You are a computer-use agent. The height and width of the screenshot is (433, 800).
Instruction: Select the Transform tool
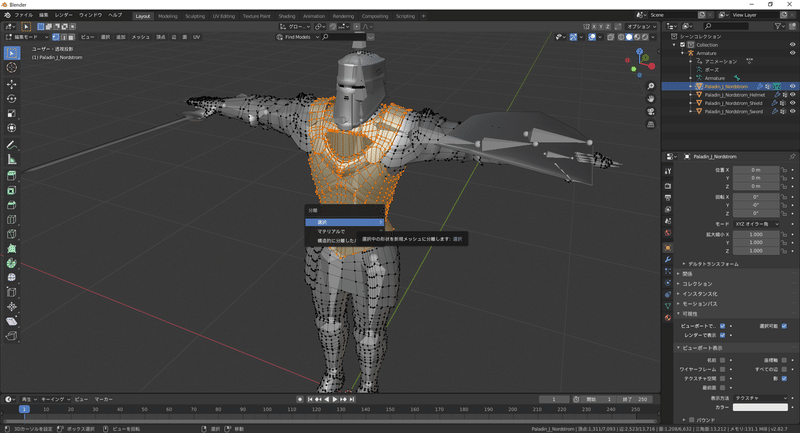(x=12, y=128)
